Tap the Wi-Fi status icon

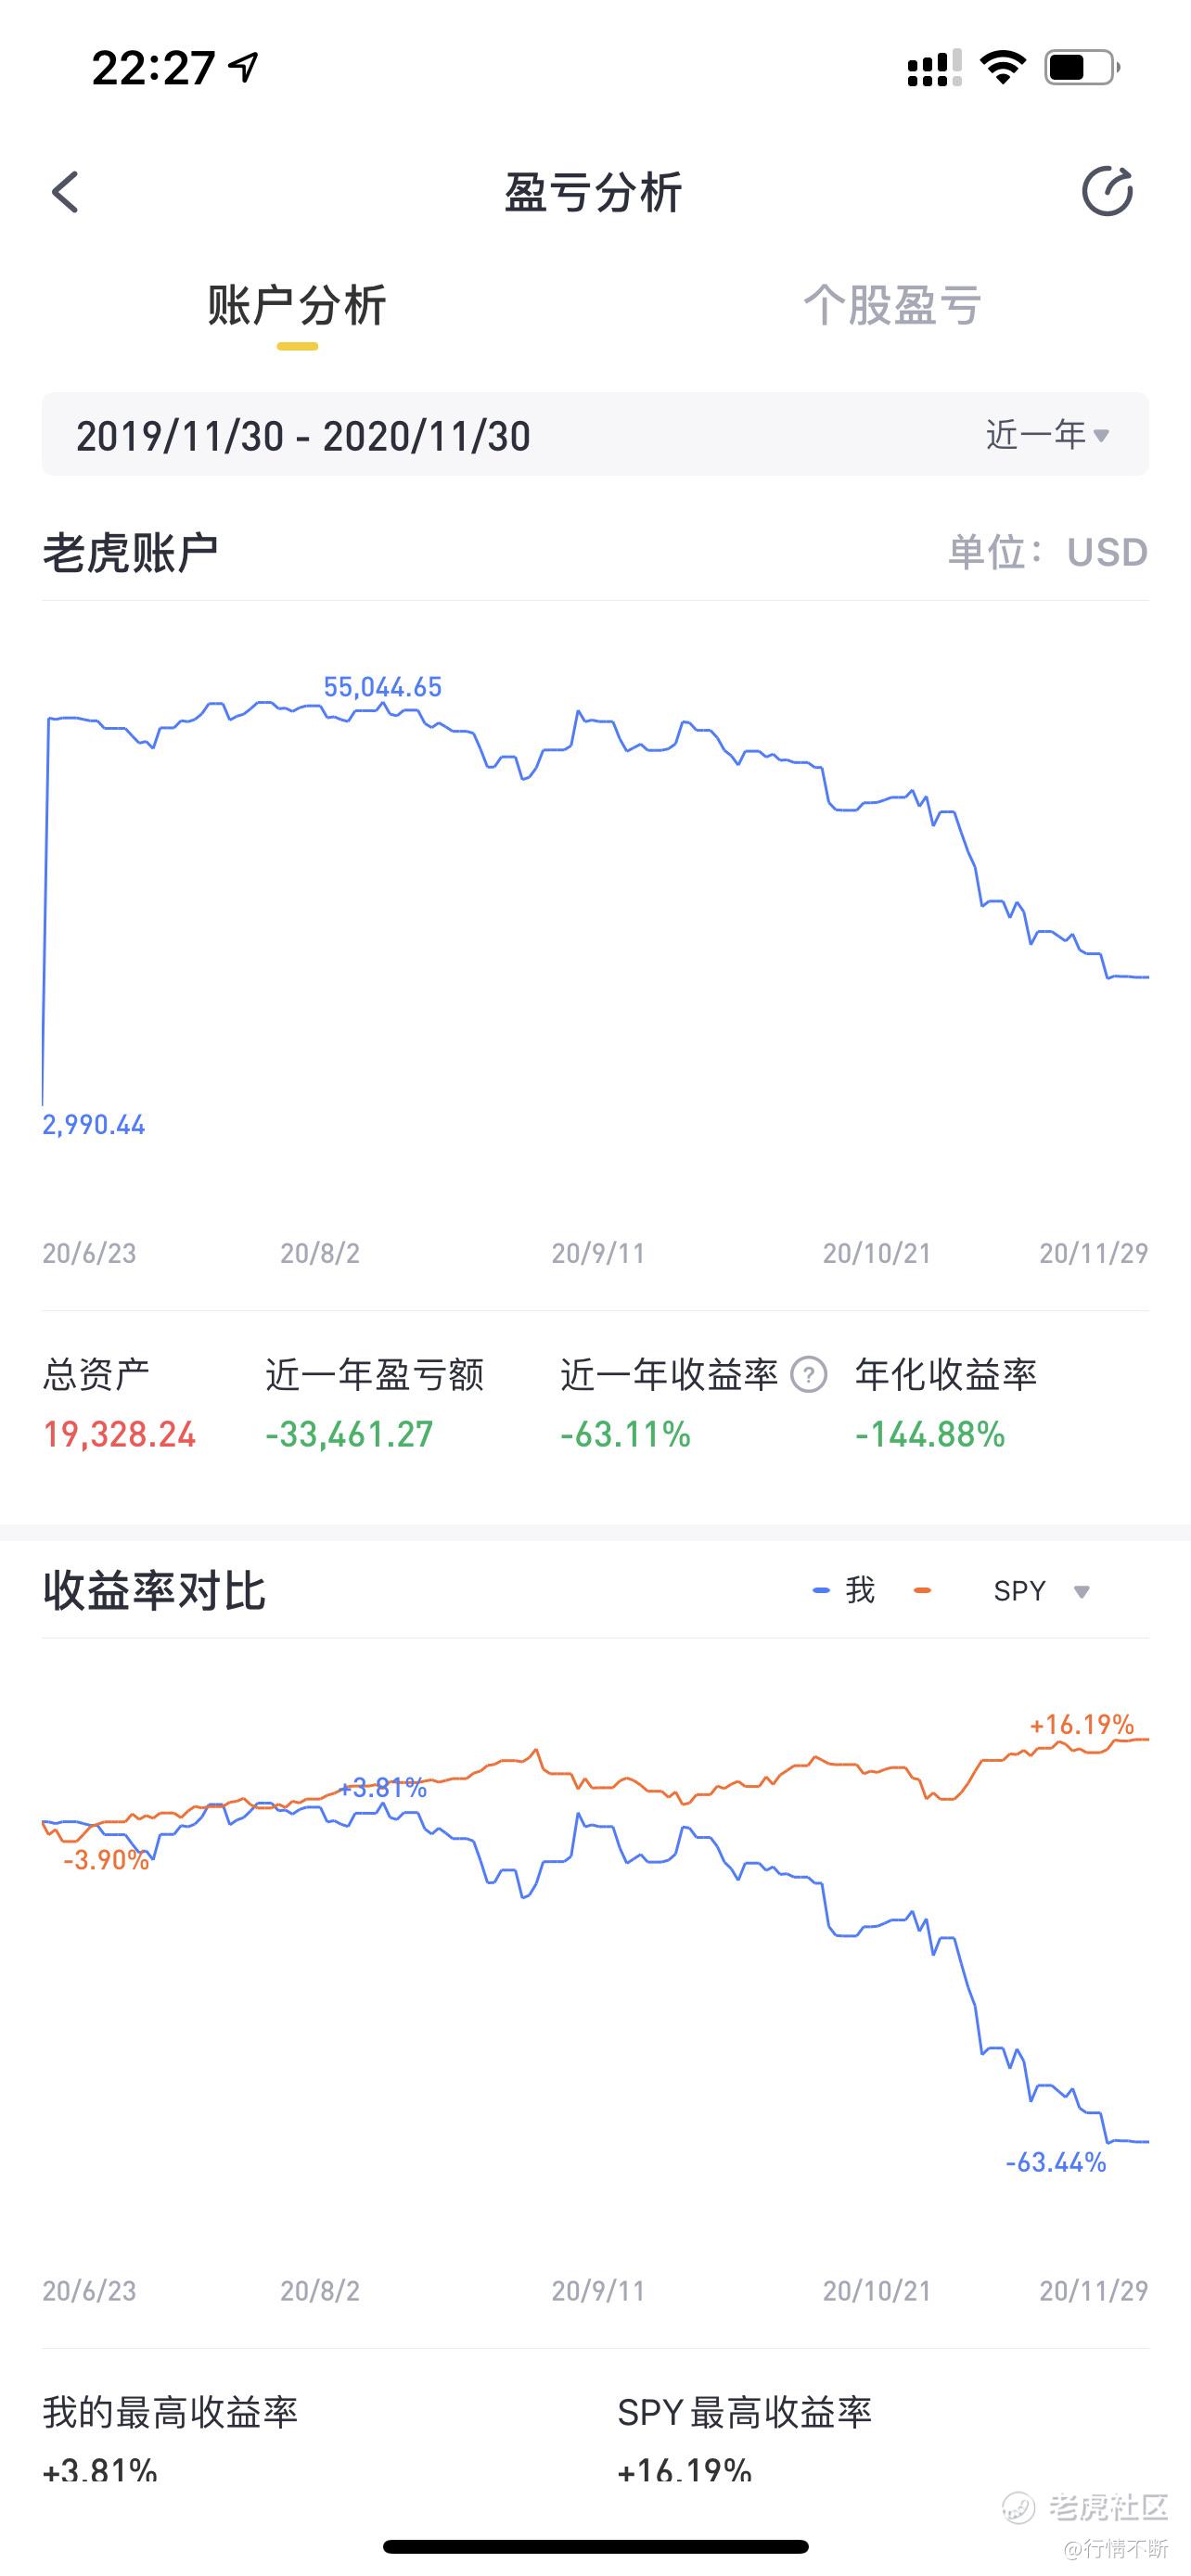point(1002,67)
